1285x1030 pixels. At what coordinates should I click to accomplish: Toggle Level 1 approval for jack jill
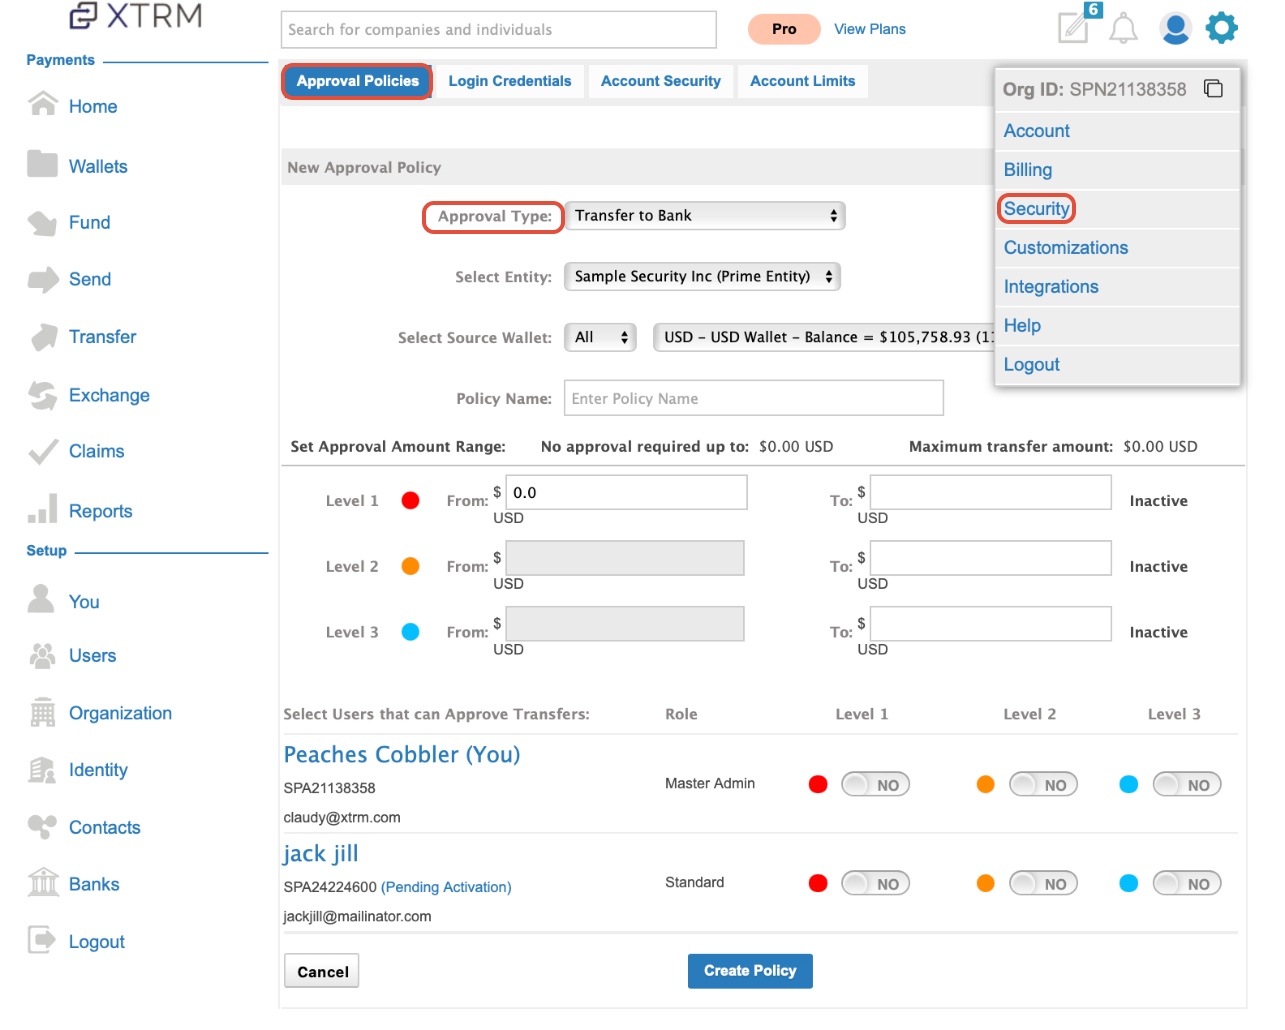875,883
